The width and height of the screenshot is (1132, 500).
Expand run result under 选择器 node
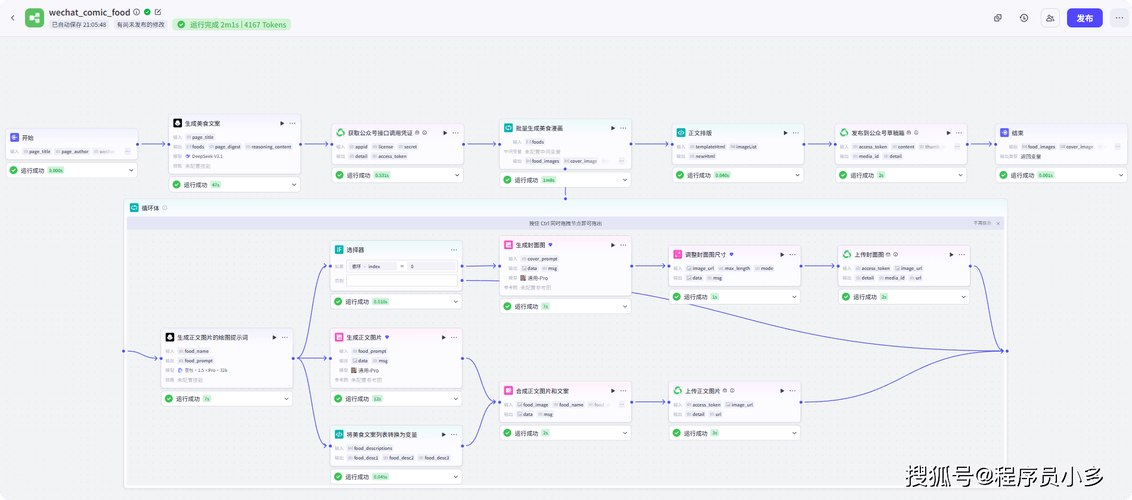tap(456, 302)
